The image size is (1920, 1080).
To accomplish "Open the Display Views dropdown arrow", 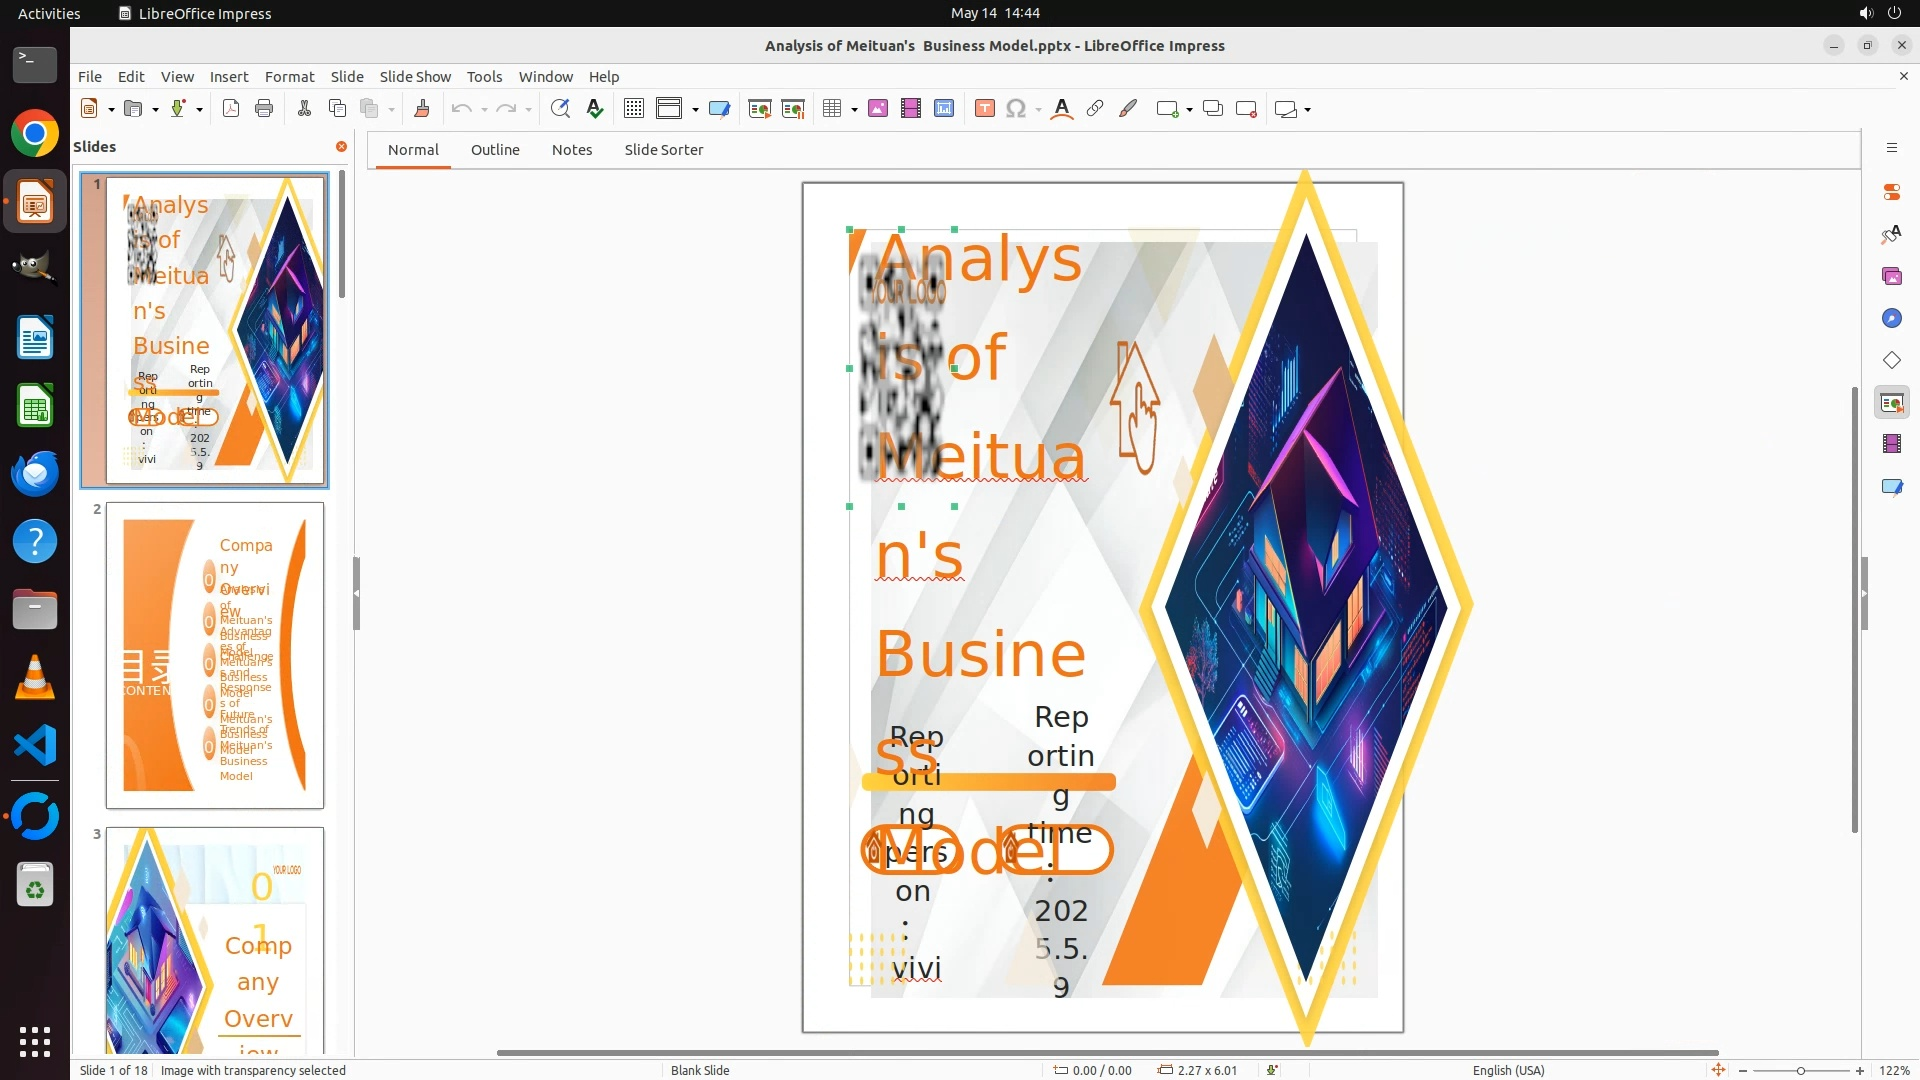I will [x=695, y=109].
